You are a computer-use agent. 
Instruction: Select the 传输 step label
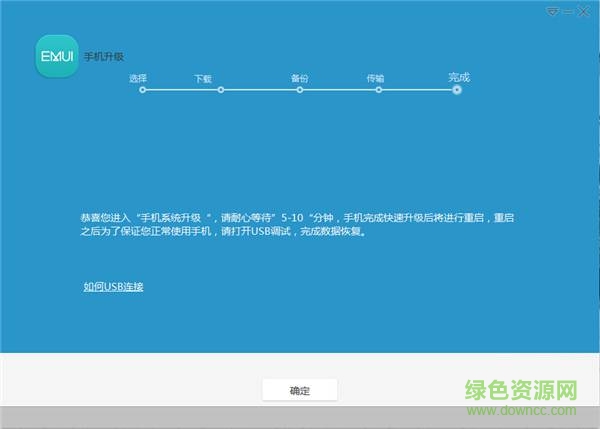(x=375, y=77)
